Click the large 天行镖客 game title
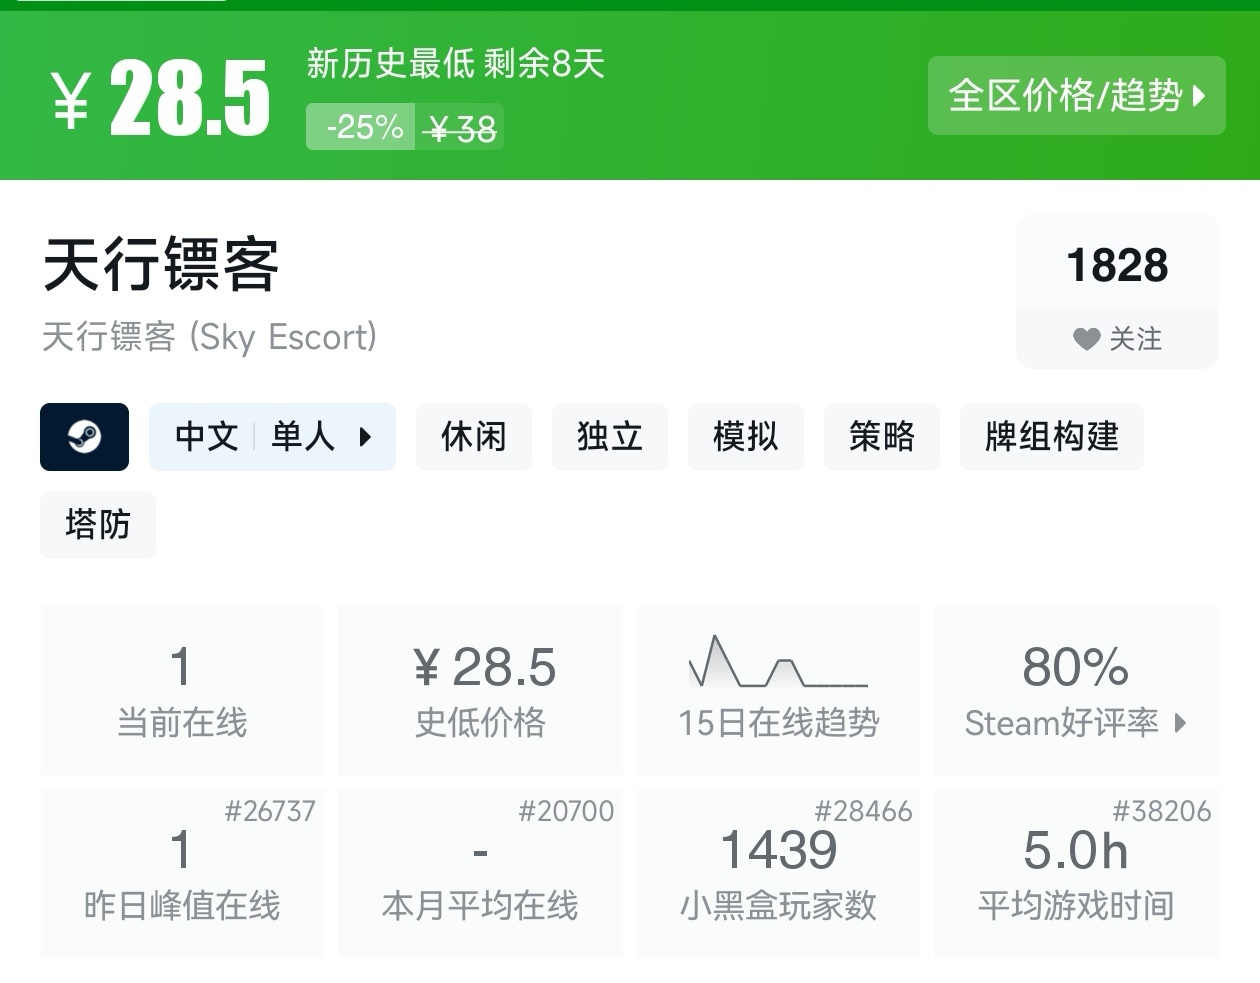Image resolution: width=1260 pixels, height=983 pixels. click(x=161, y=266)
